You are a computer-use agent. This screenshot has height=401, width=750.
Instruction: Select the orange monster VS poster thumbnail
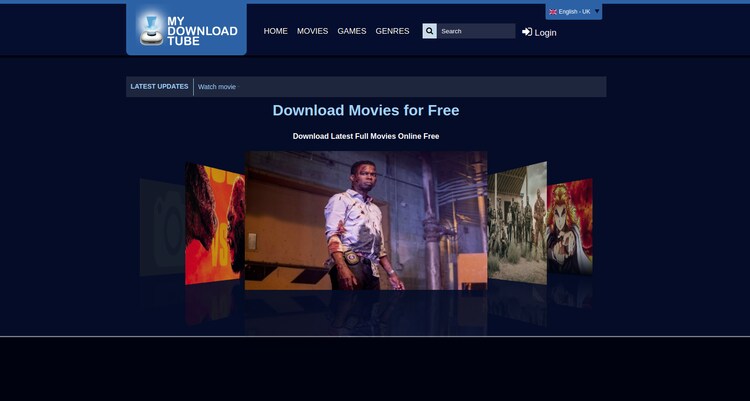coord(215,223)
